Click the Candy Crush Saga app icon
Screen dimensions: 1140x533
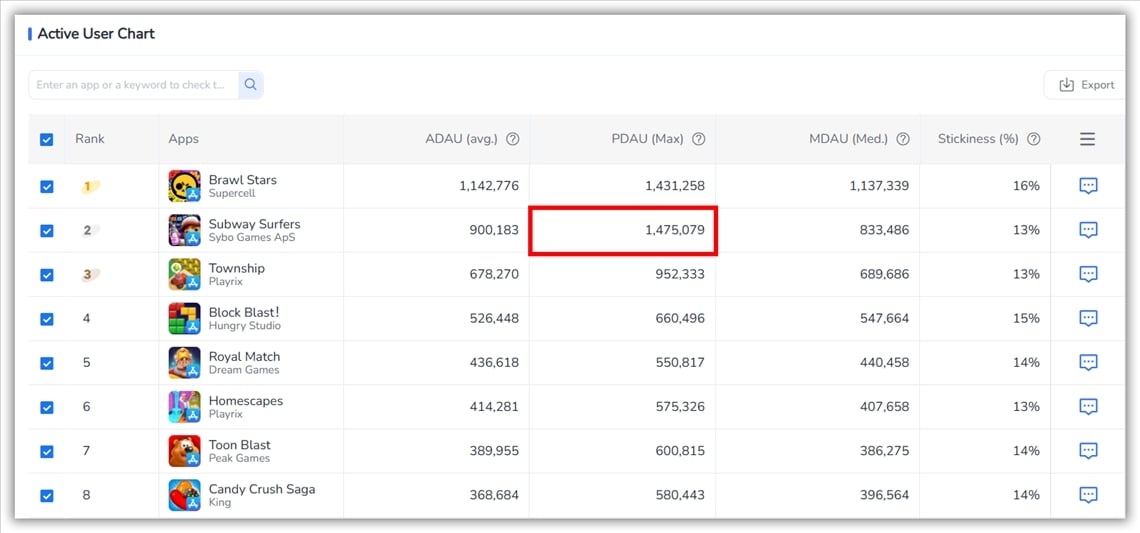(184, 495)
